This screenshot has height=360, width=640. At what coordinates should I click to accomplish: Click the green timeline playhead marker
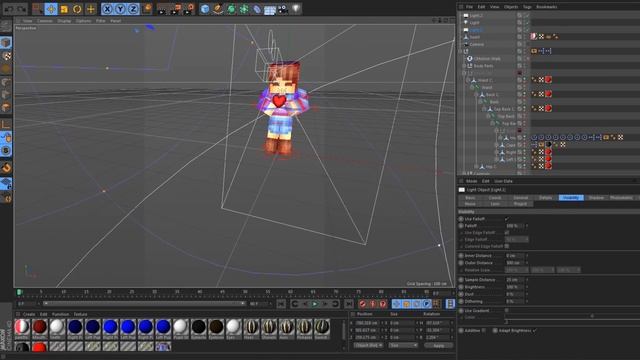click(19, 292)
